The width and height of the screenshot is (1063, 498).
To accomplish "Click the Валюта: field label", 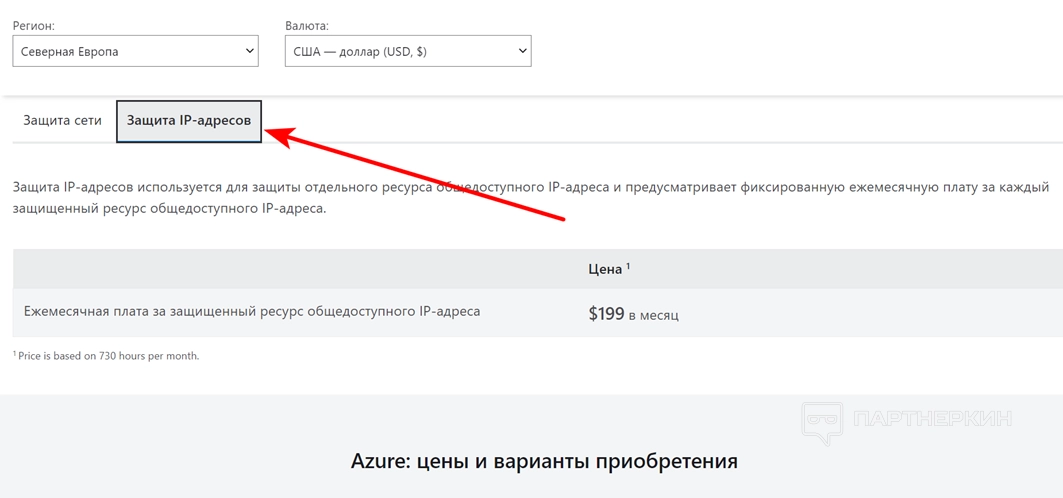I will coord(306,26).
